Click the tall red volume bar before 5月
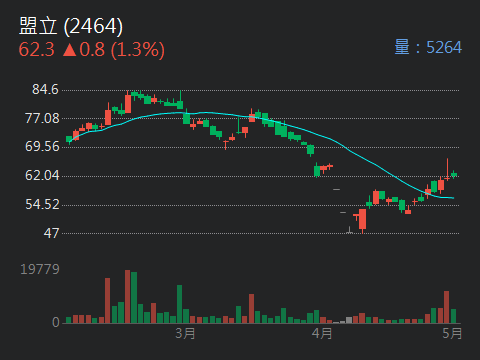Image resolution: width=480 pixels, height=360 pixels. [x=446, y=307]
